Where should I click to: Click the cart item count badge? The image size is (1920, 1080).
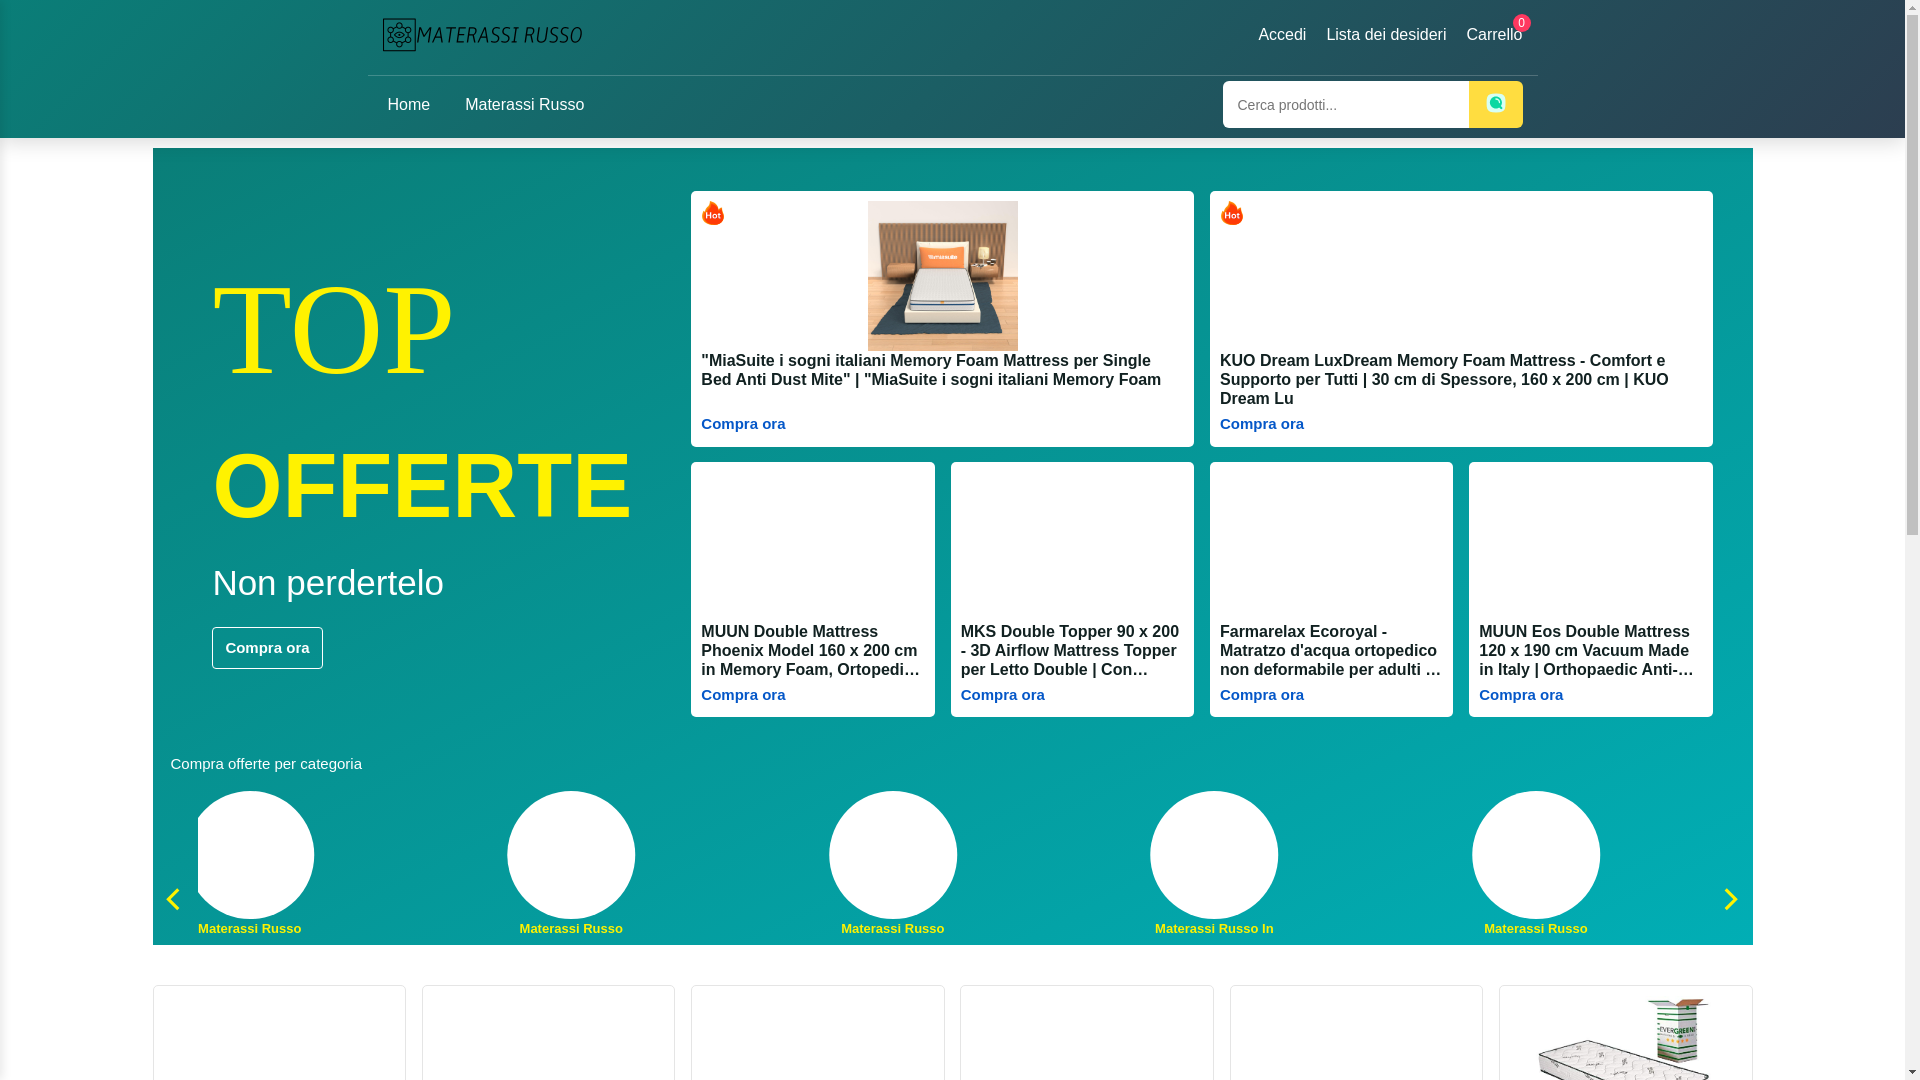(x=1522, y=23)
